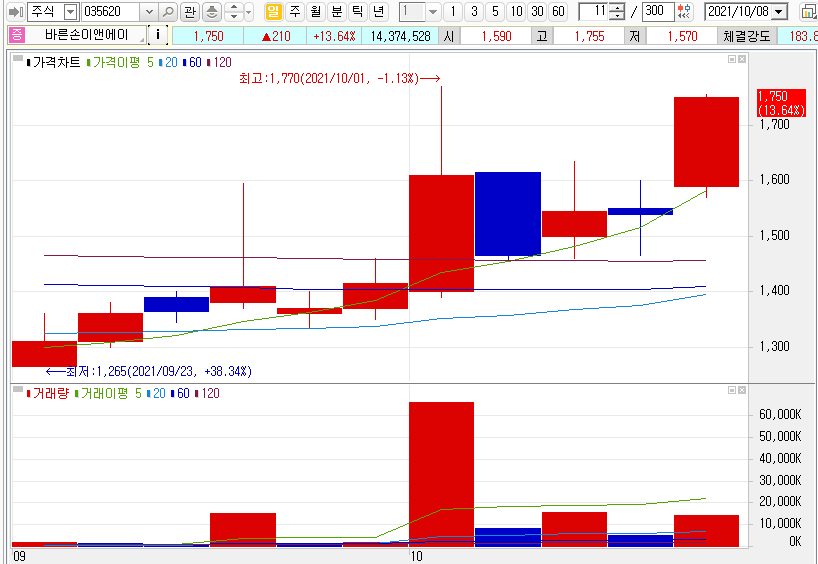Select the 주 weekly period
Viewport: 818px width, 564px height.
(295, 11)
